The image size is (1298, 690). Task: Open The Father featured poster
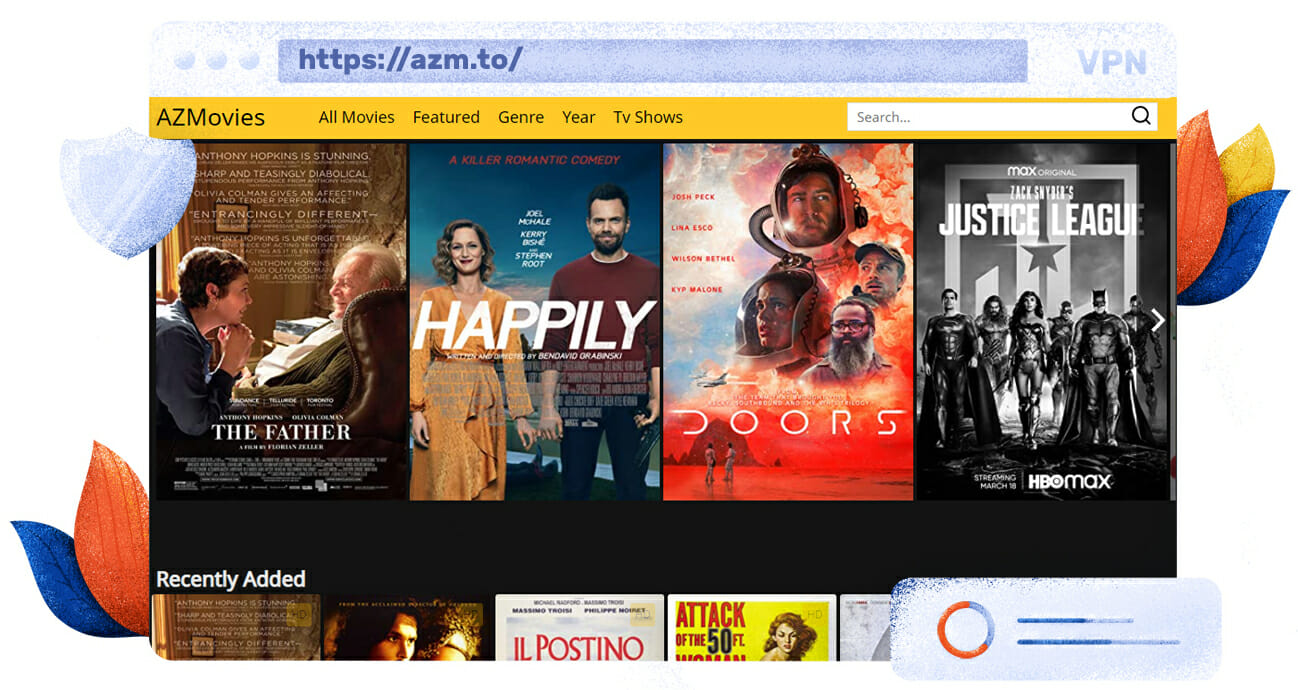[x=281, y=321]
